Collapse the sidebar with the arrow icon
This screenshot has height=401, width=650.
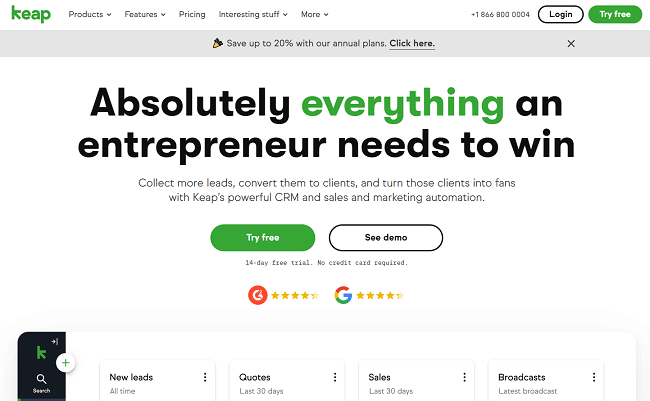(x=54, y=342)
